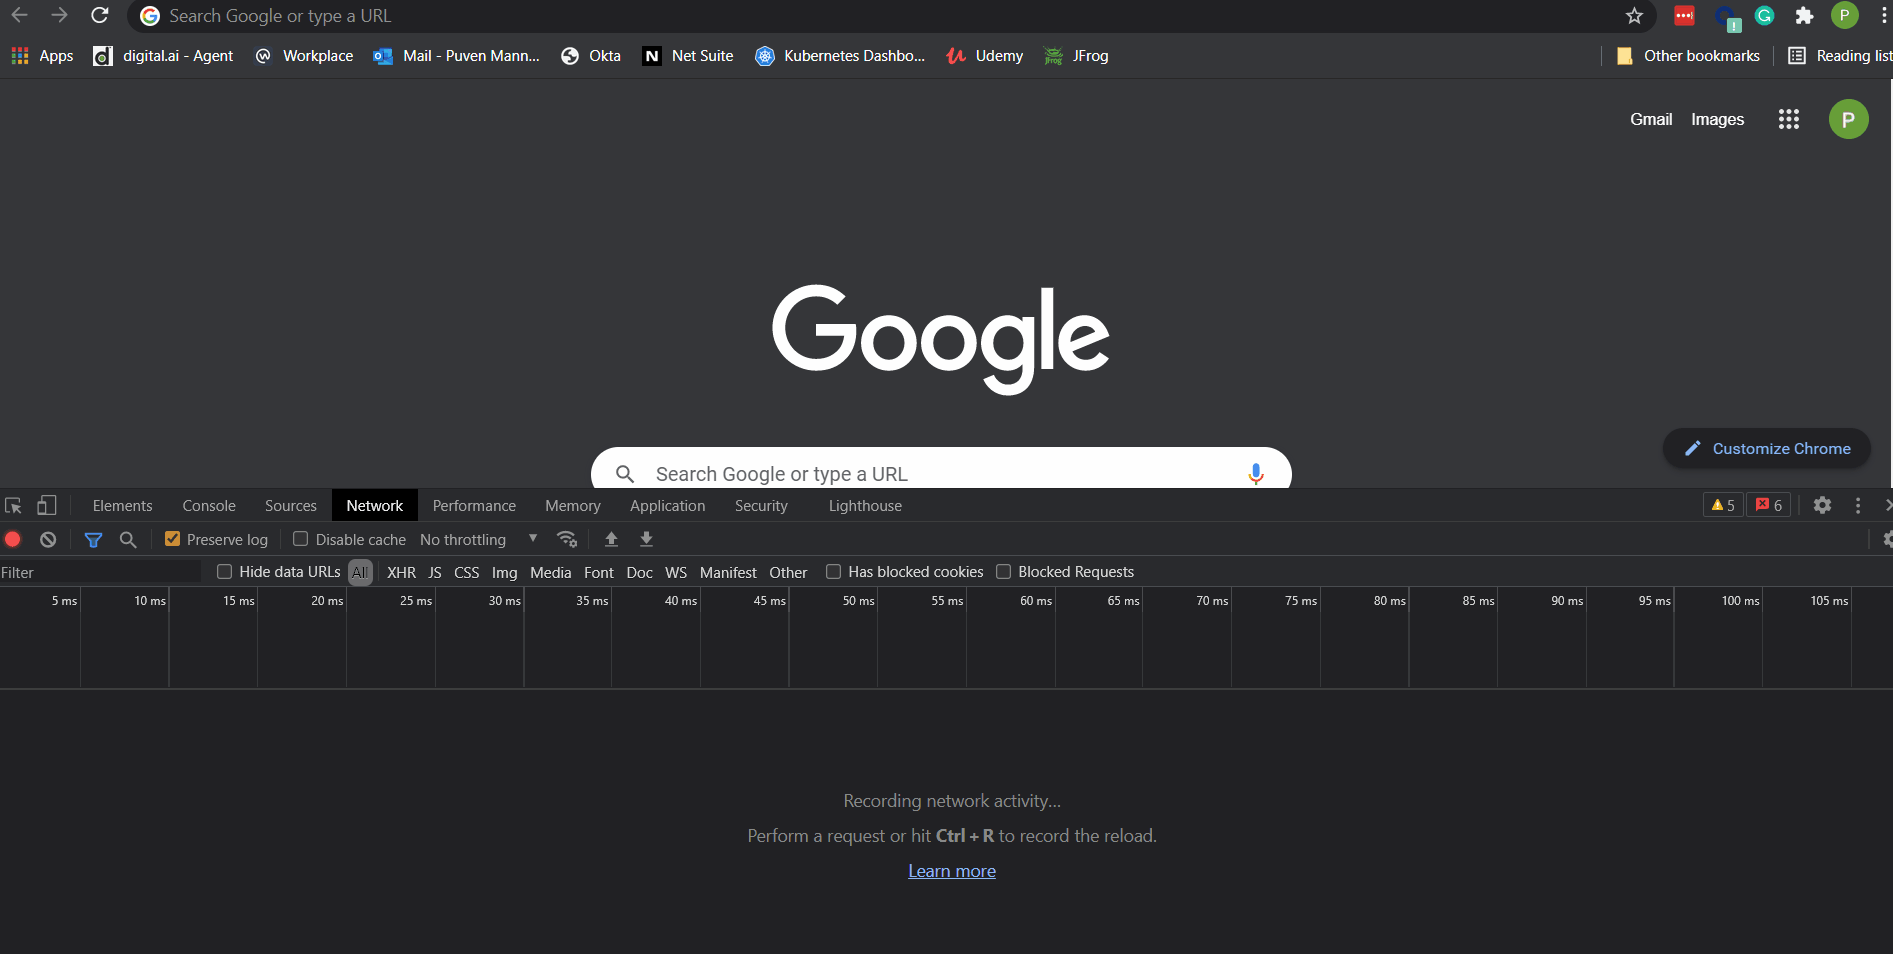The width and height of the screenshot is (1893, 954).
Task: Open the Kubernetes Dashboard bookmark
Action: tap(840, 56)
